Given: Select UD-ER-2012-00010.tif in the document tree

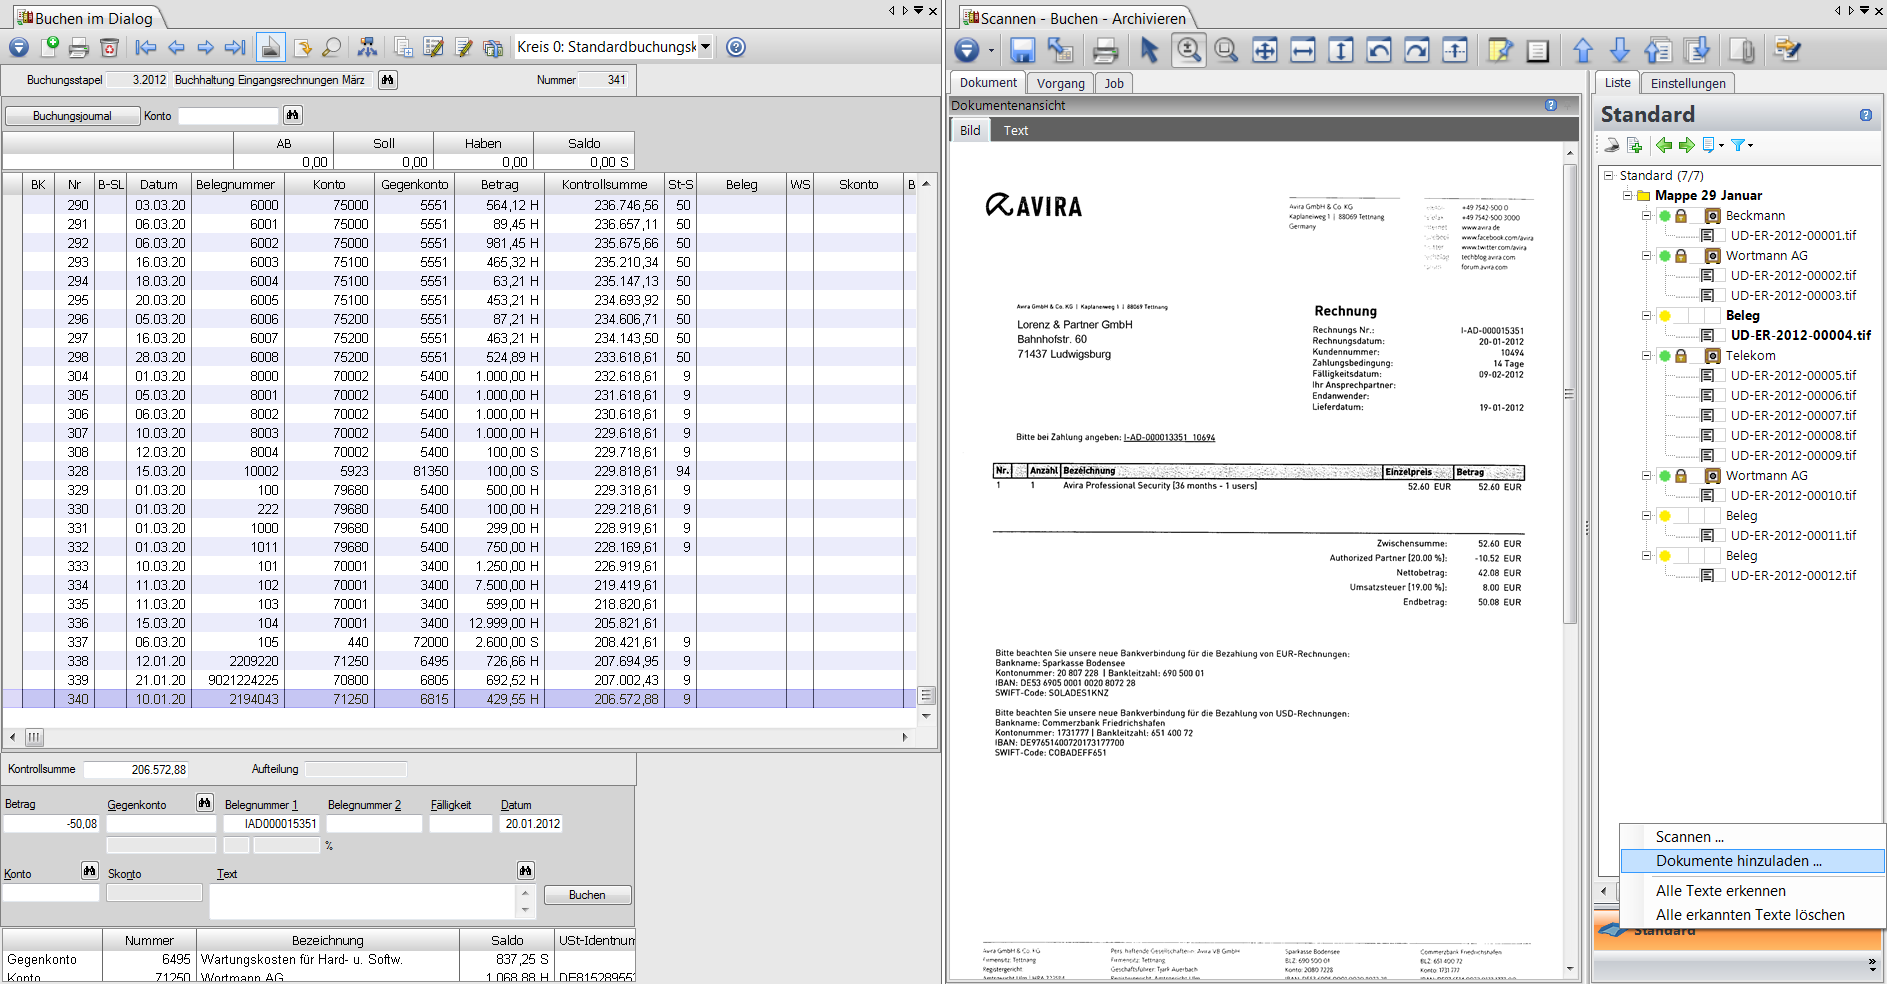Looking at the screenshot, I should (1792, 495).
